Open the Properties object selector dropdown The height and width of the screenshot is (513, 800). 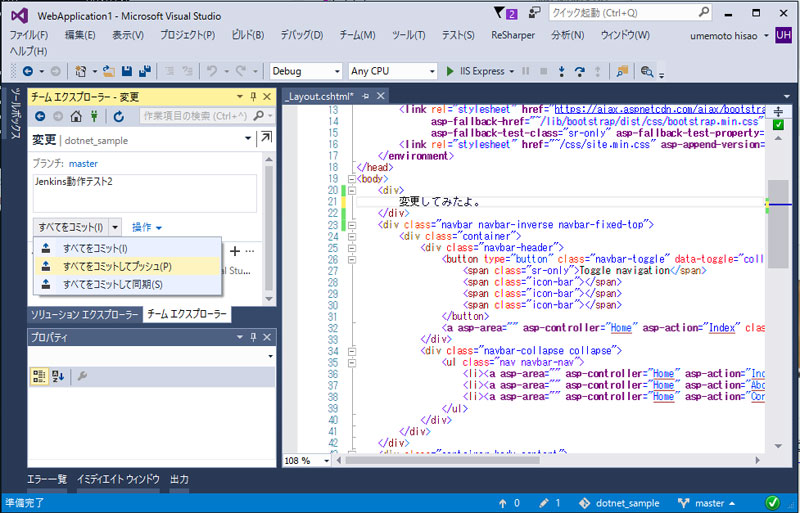pyautogui.click(x=271, y=356)
